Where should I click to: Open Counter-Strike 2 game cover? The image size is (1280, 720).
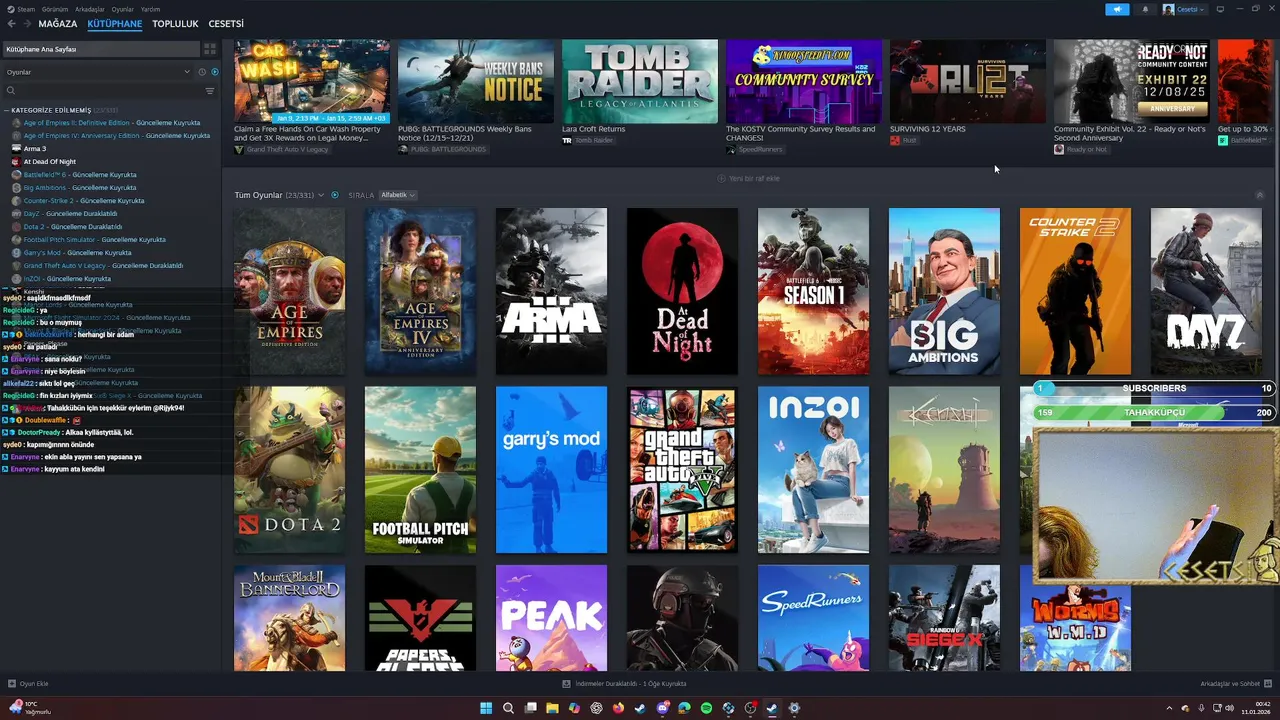click(1075, 291)
